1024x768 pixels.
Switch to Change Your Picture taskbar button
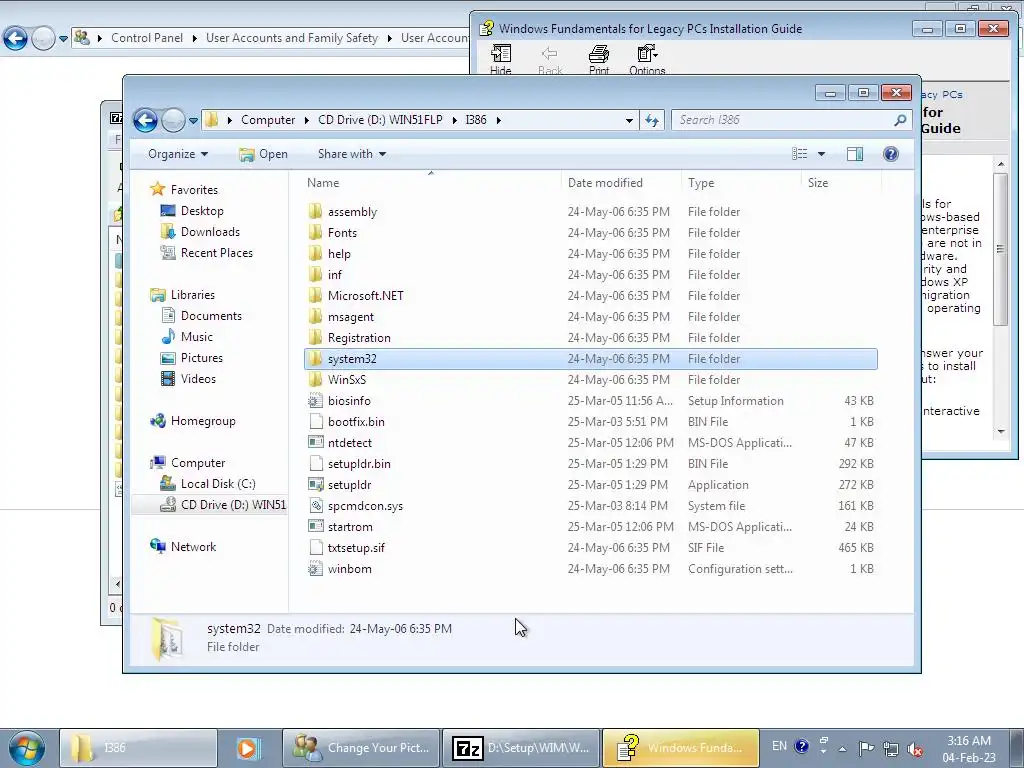click(x=361, y=748)
